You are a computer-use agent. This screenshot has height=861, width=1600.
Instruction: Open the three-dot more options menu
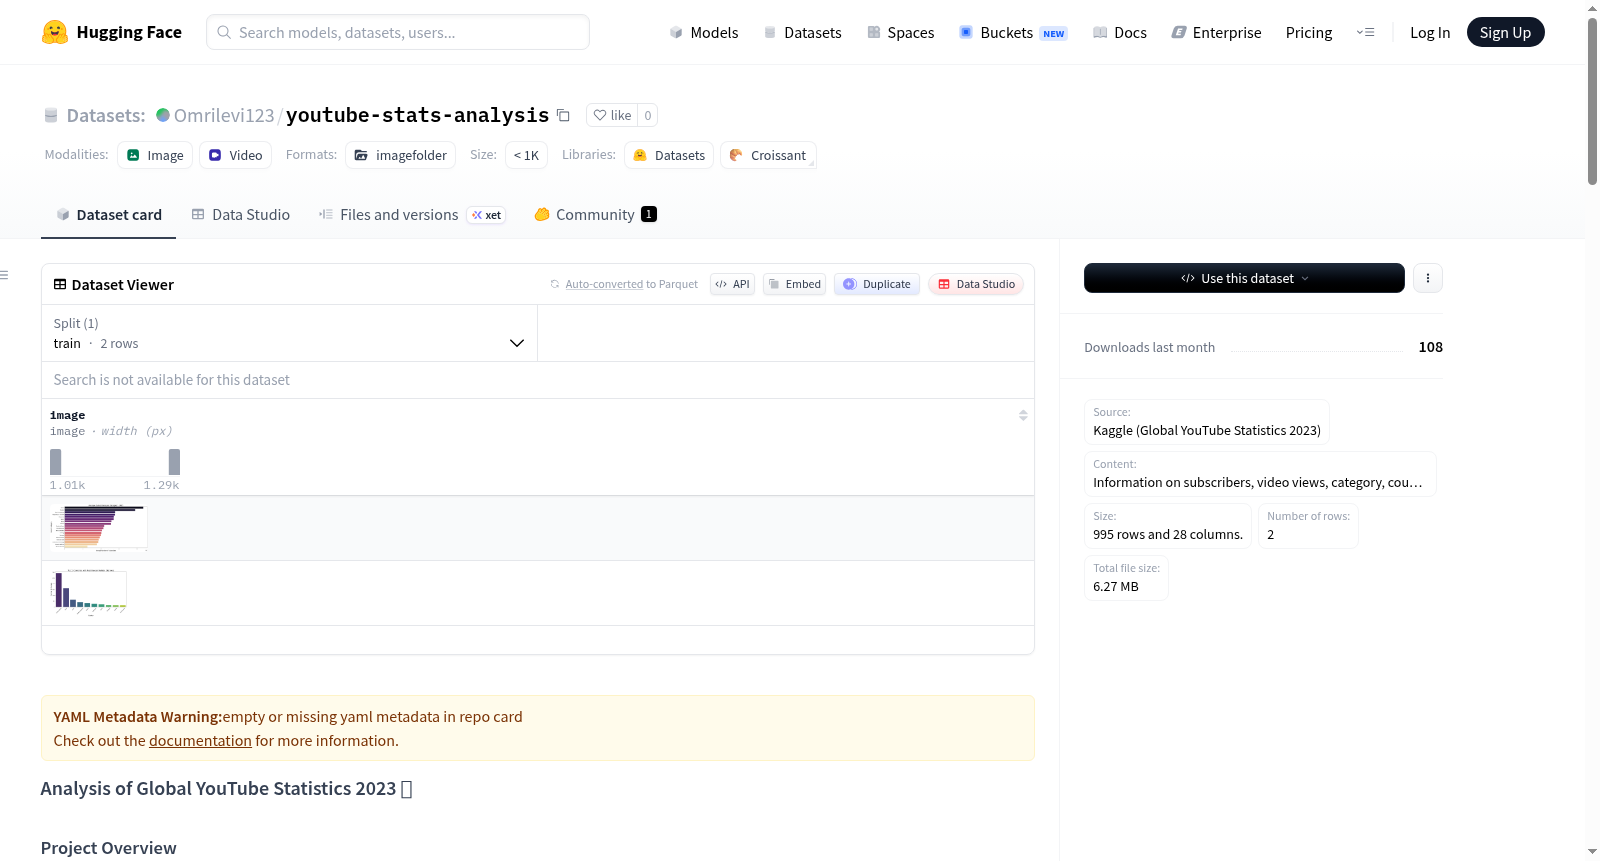pos(1428,278)
